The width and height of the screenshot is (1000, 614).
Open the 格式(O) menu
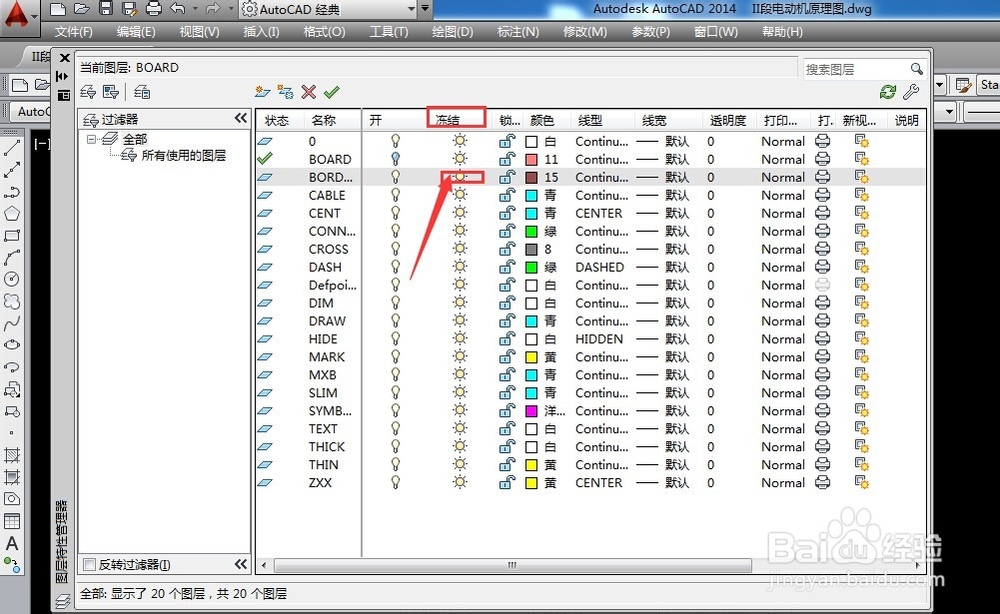(x=324, y=32)
